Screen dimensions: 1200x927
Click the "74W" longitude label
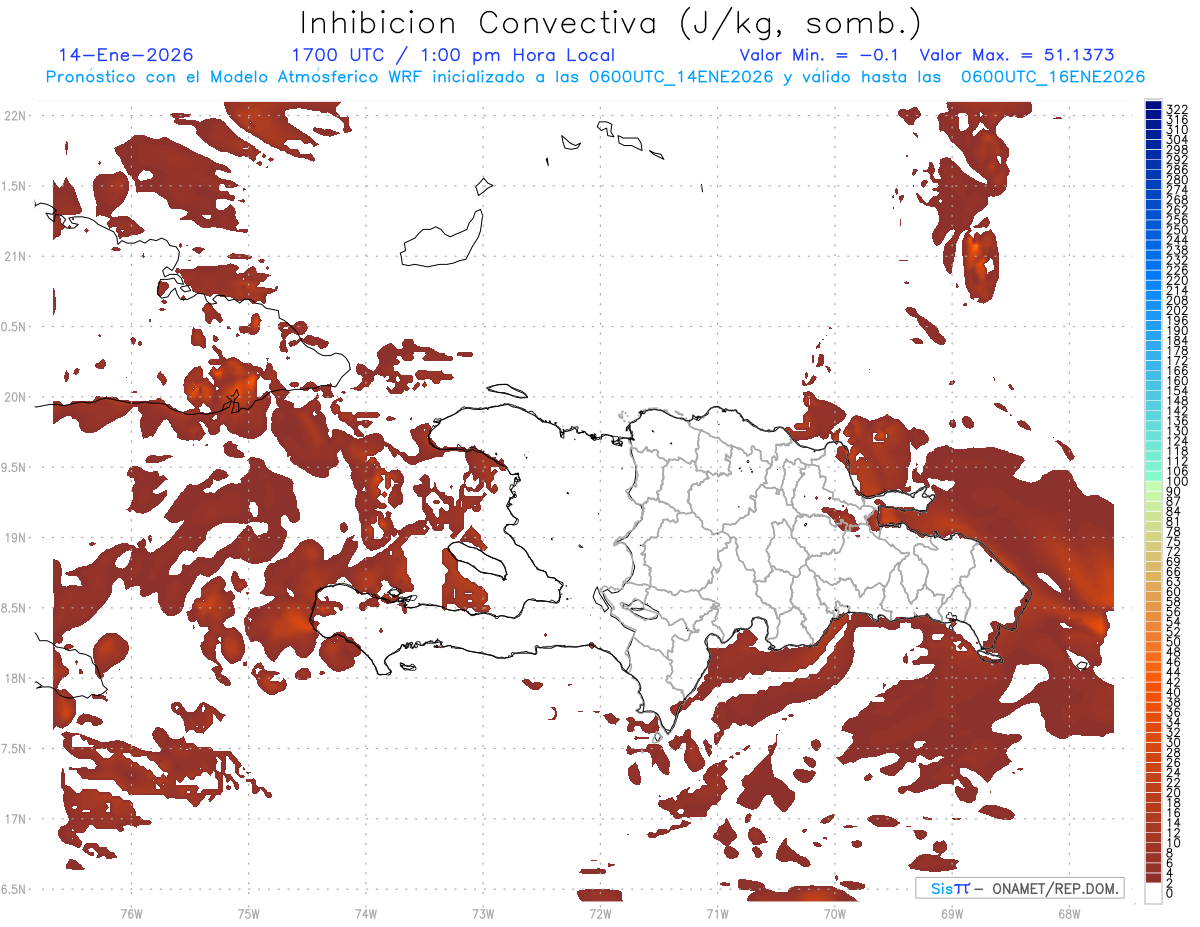pyautogui.click(x=365, y=913)
